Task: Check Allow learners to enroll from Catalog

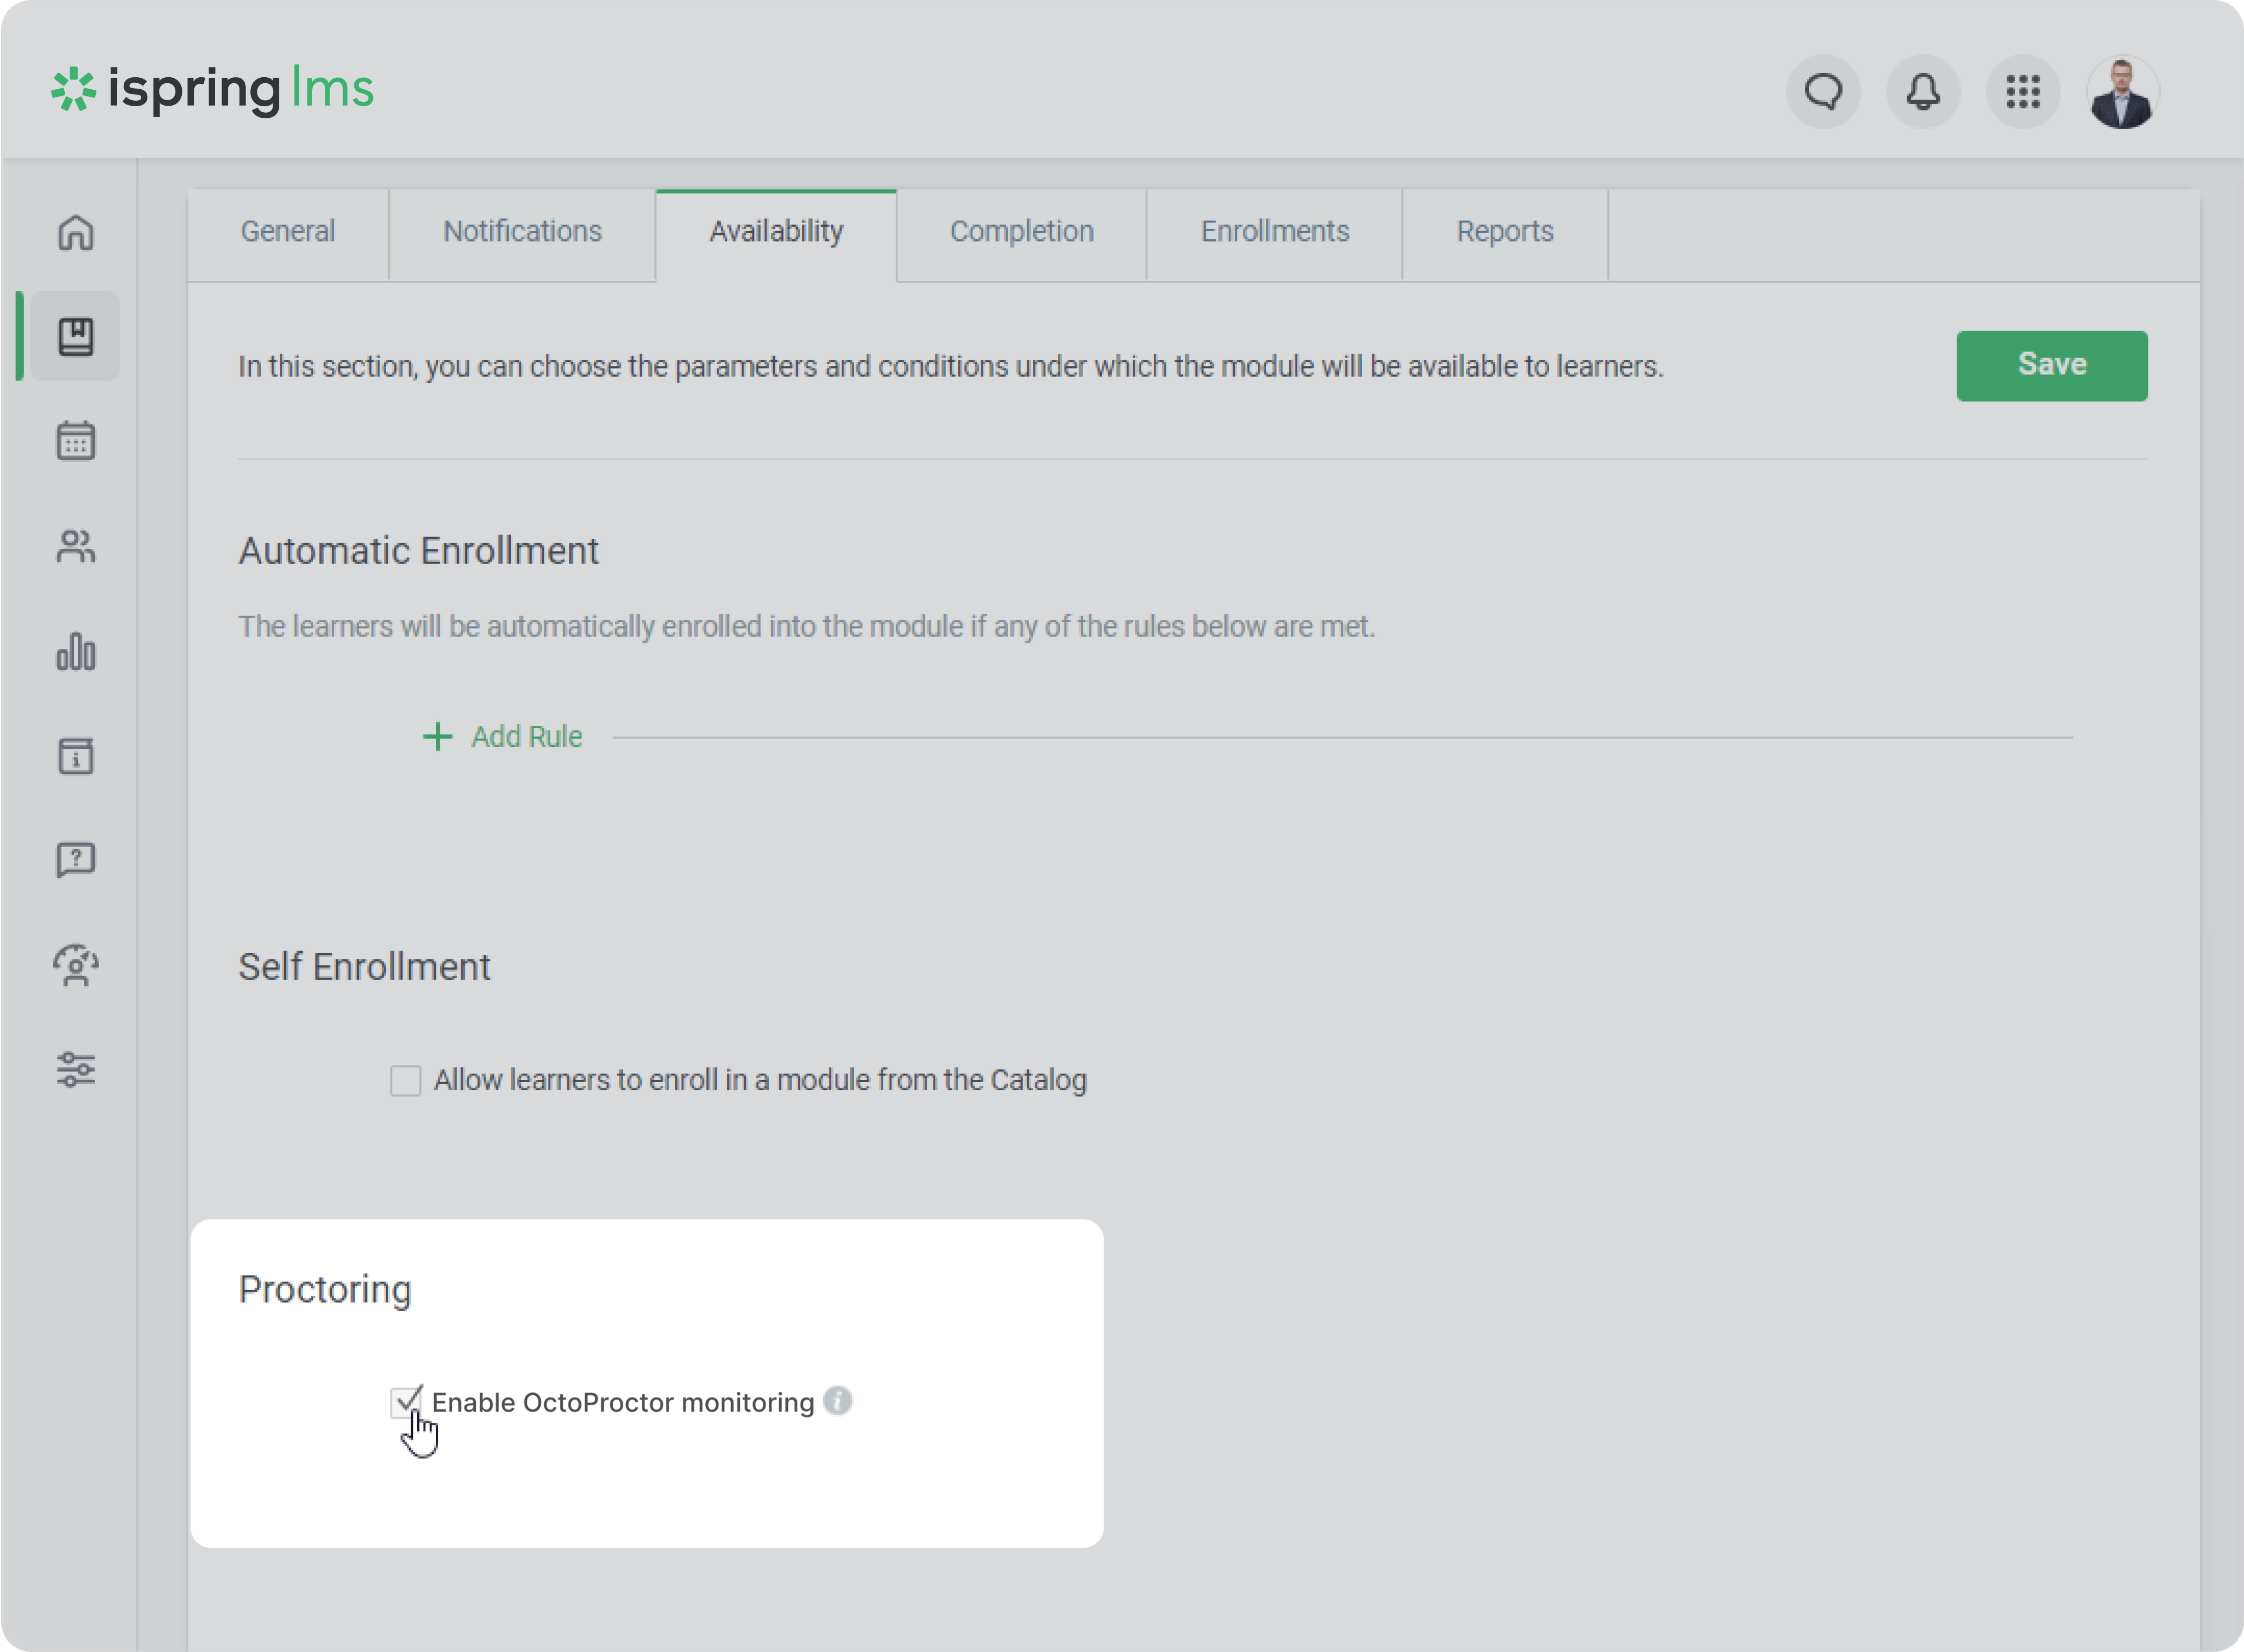Action: tap(405, 1080)
